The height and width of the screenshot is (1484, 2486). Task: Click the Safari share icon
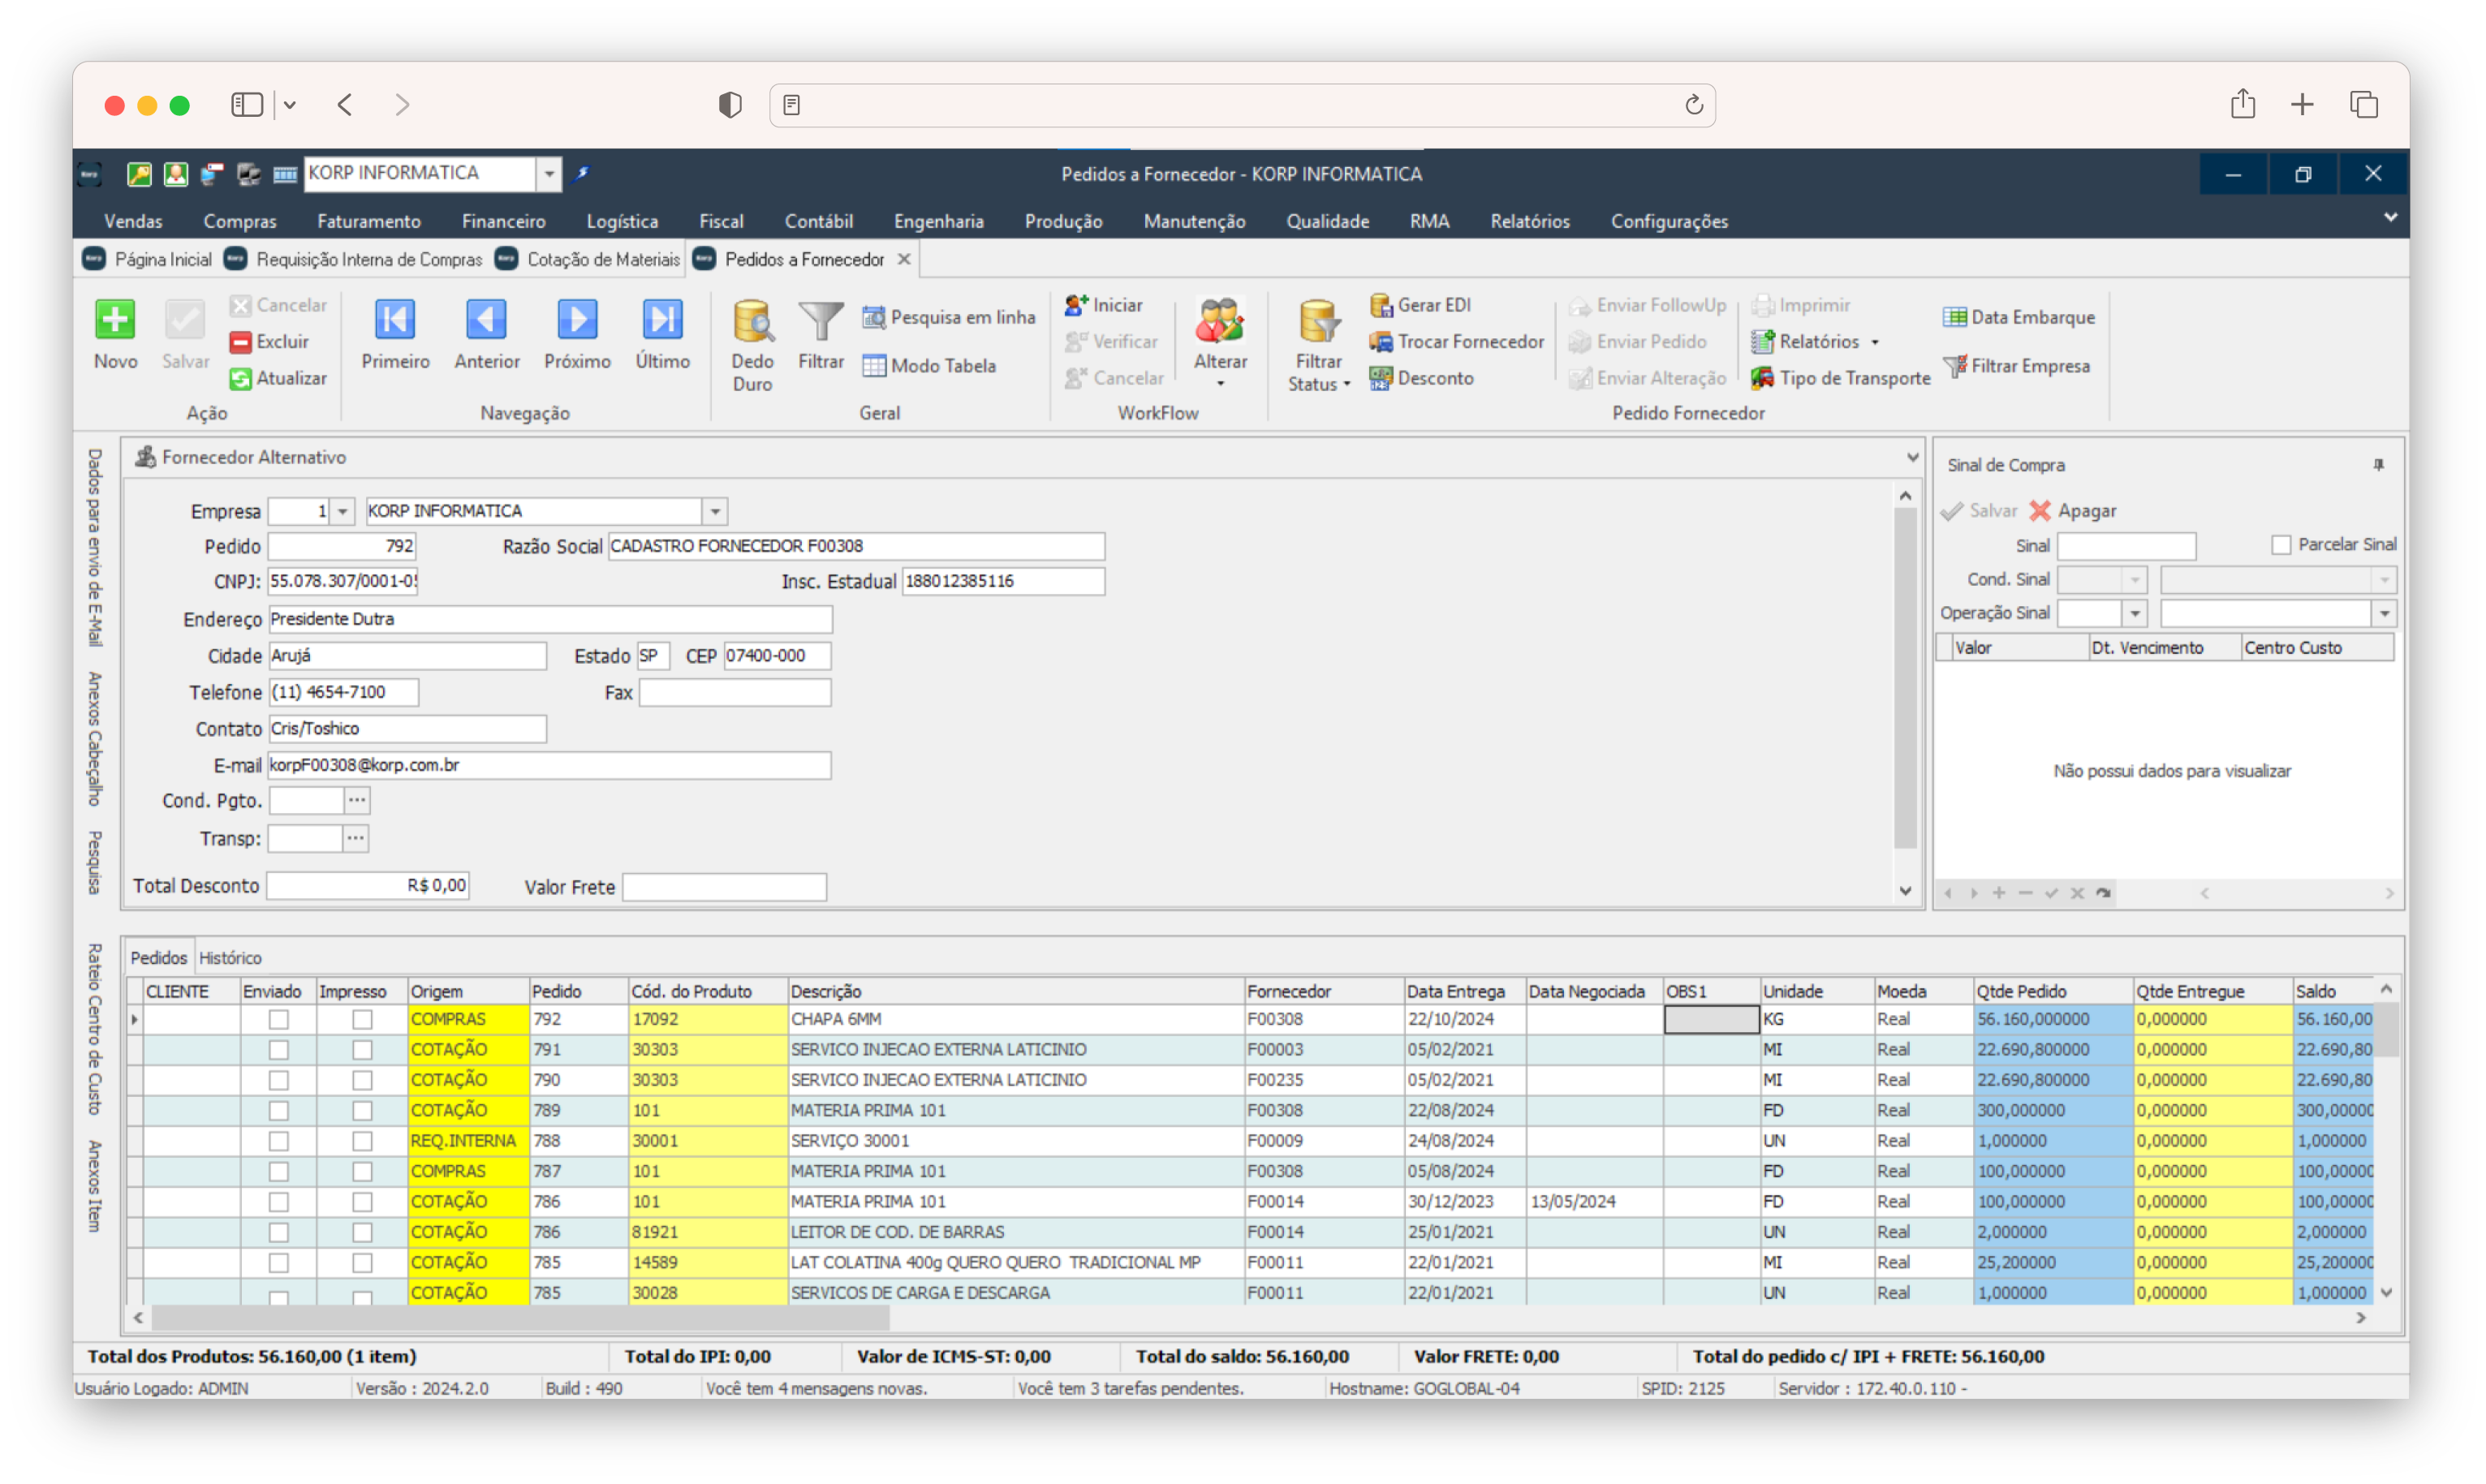[x=2242, y=104]
